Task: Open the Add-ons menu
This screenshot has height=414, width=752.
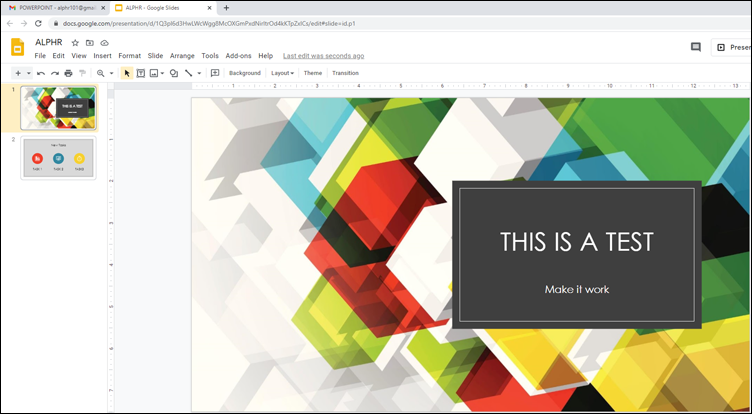Action: coord(238,56)
